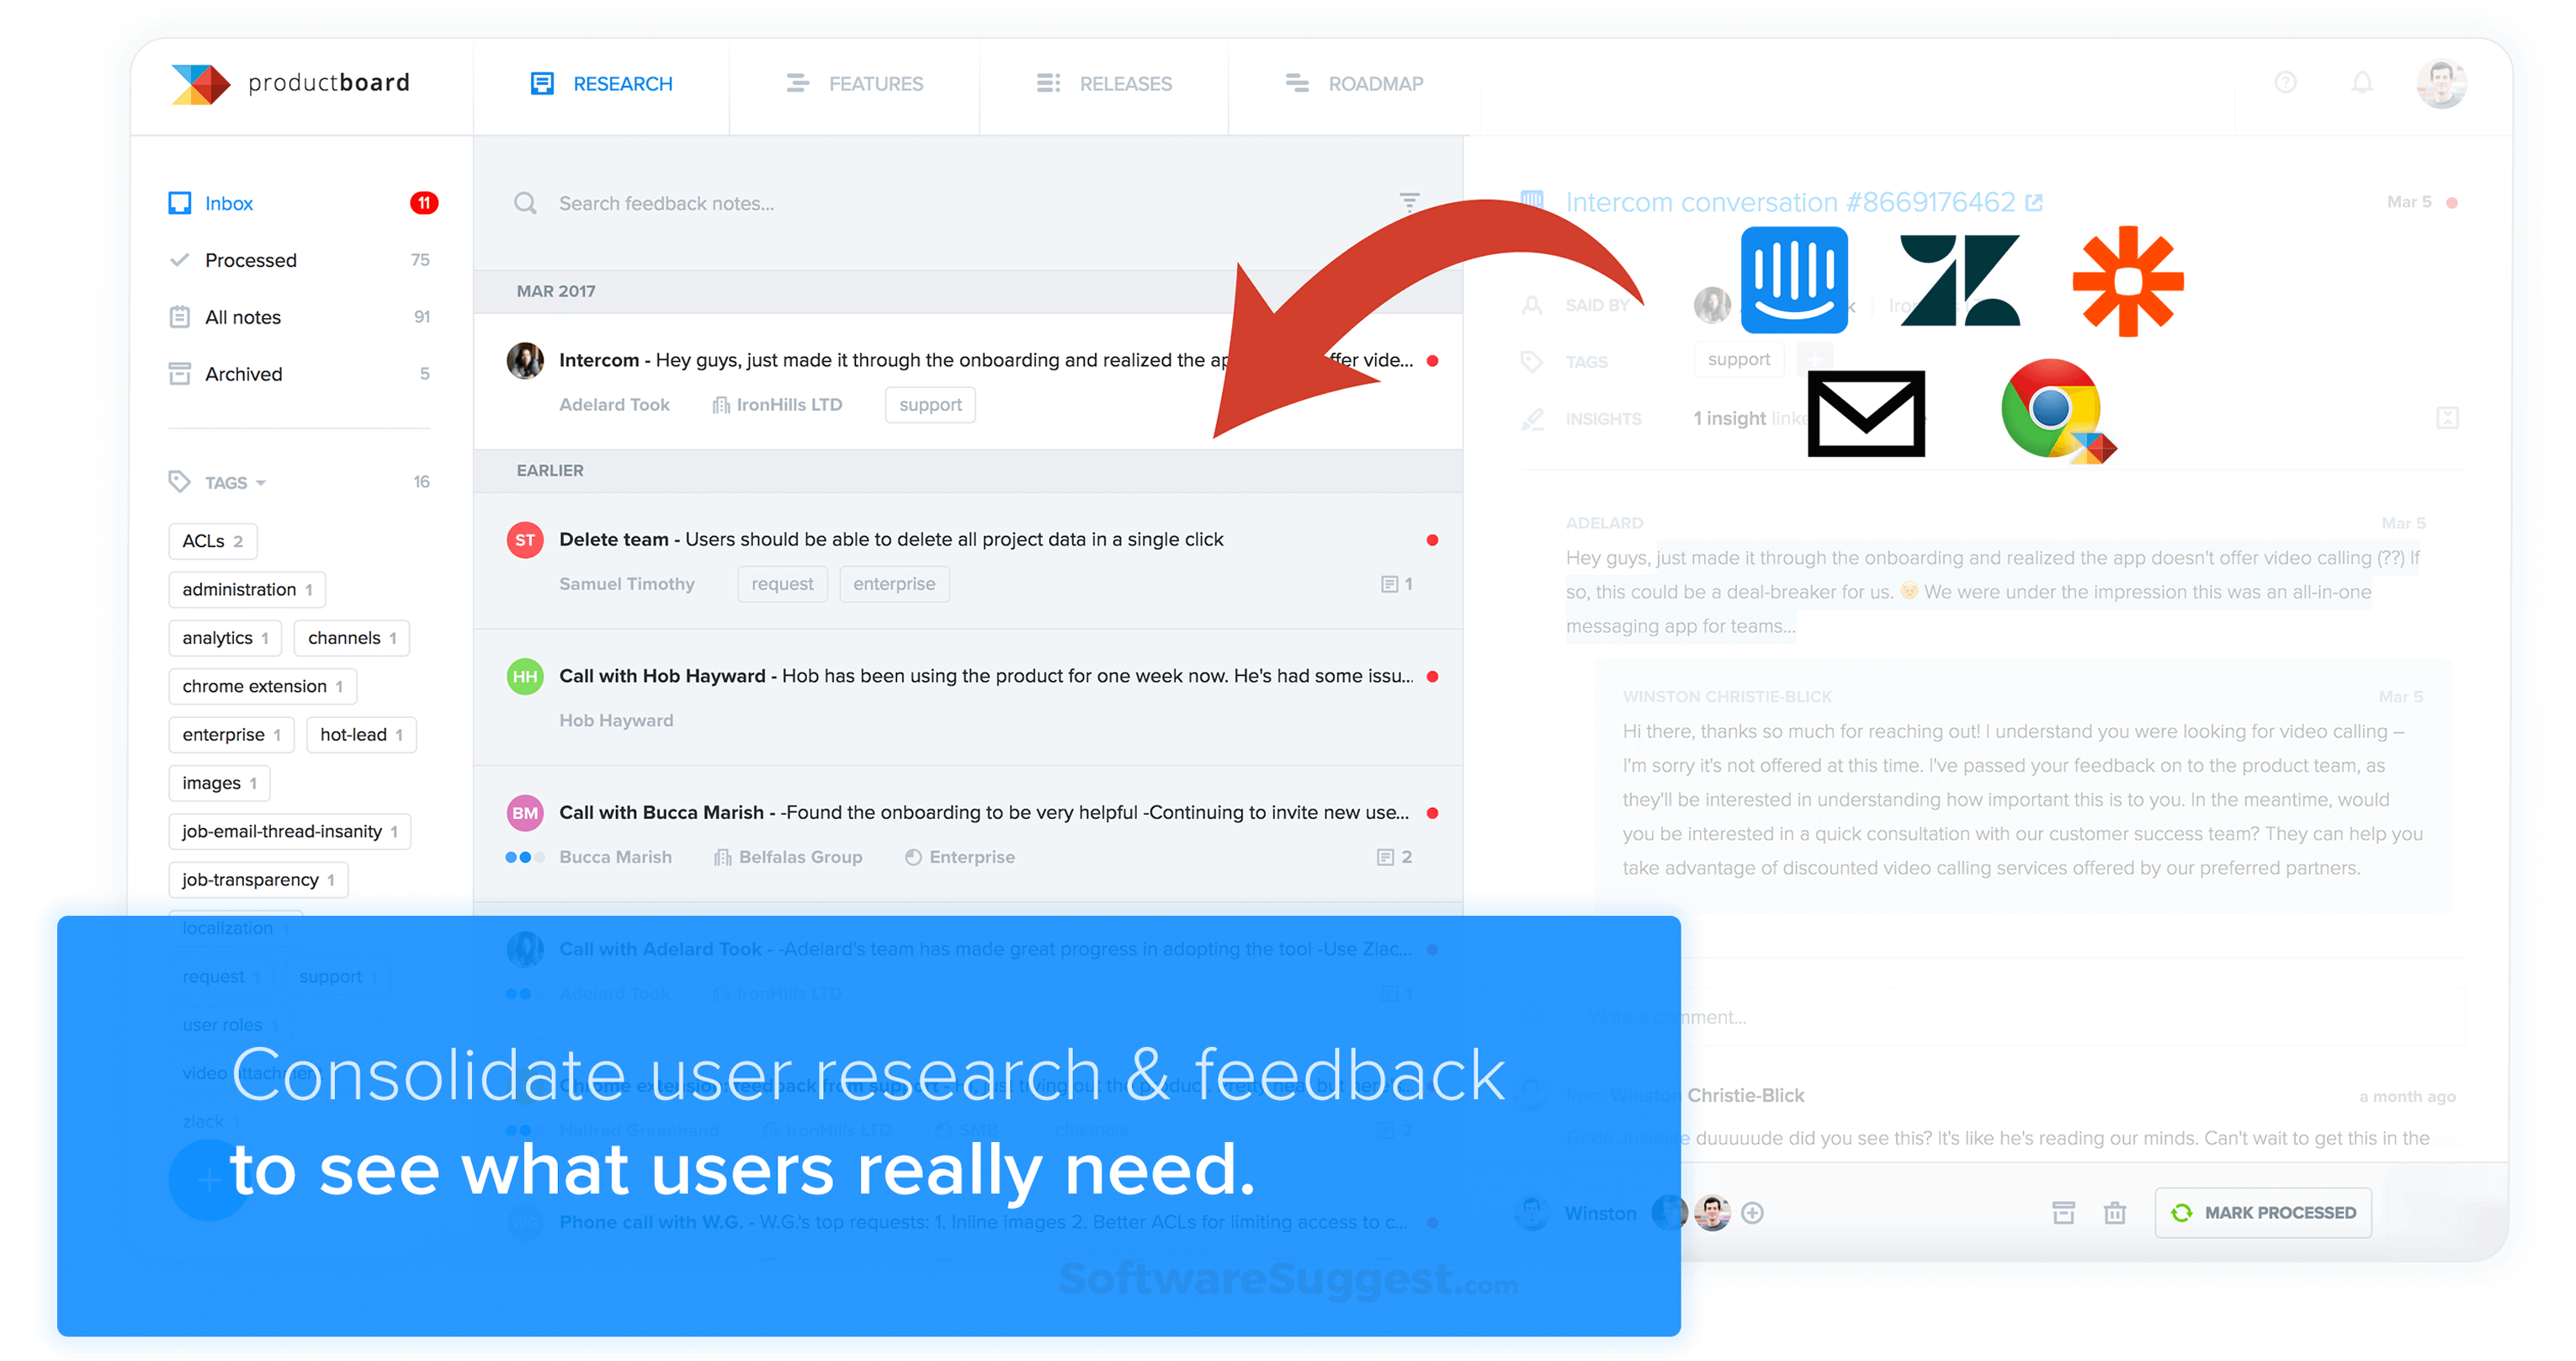Viewport: 2576px width, 1361px height.
Task: Toggle unread dot on Bucca Marish note
Action: (x=1432, y=814)
